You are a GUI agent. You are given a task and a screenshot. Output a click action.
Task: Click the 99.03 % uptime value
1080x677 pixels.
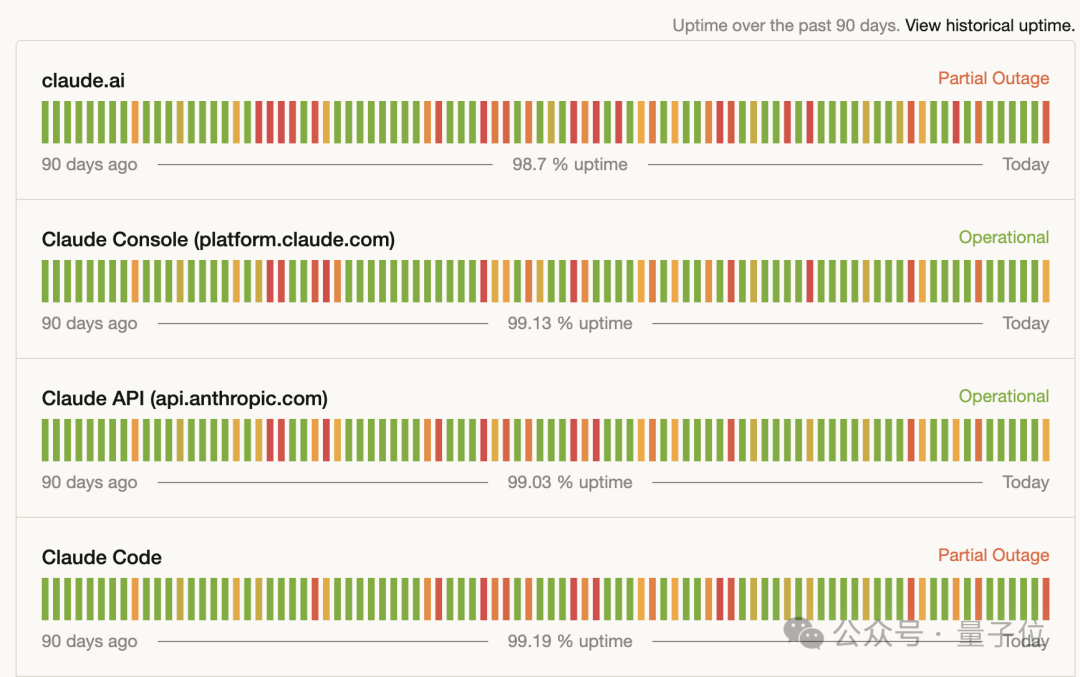click(570, 483)
